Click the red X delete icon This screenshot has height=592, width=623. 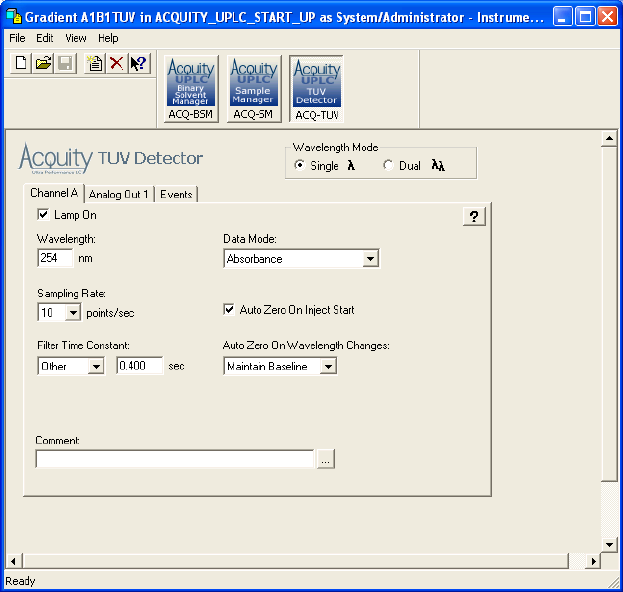[117, 63]
